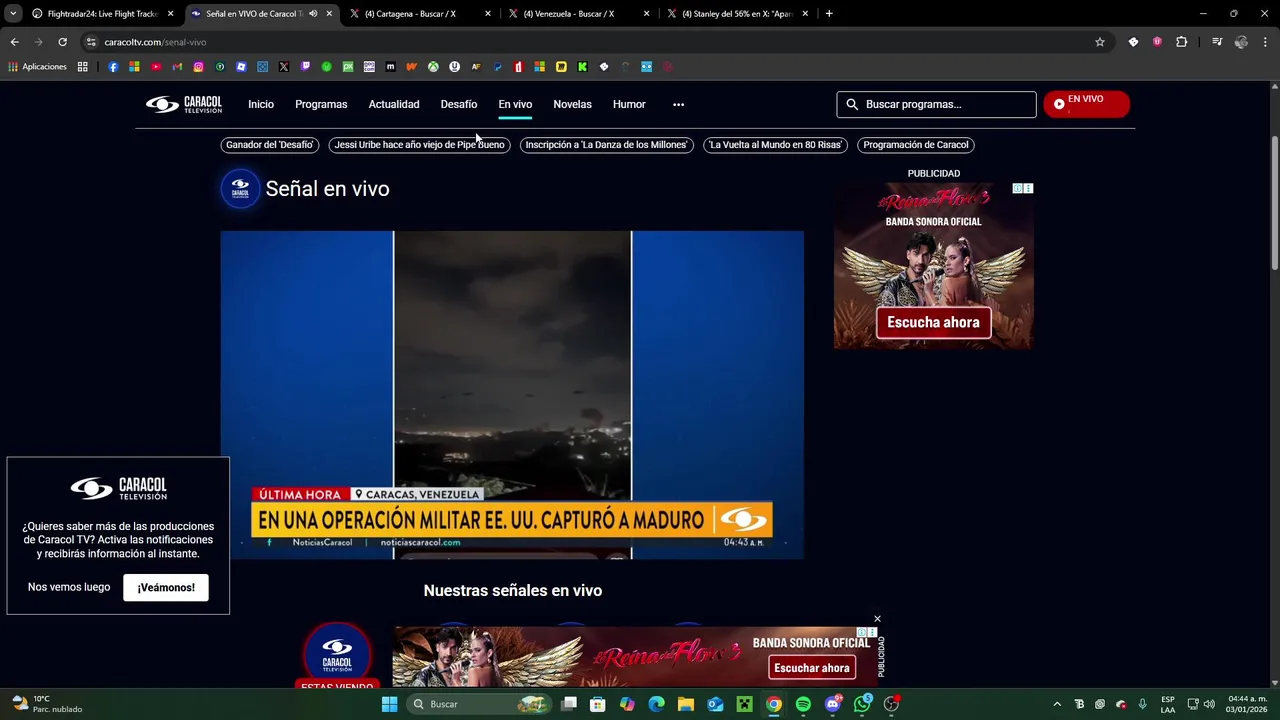Viewport: 1280px width, 720px height.
Task: Open the Programación de Caracol tag
Action: click(916, 145)
